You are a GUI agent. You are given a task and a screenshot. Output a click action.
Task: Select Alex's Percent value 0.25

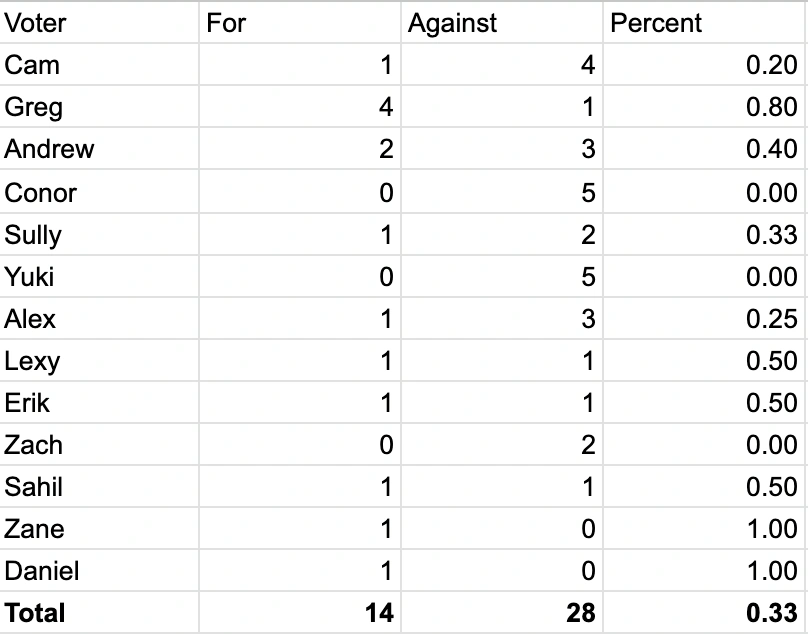[x=772, y=319]
